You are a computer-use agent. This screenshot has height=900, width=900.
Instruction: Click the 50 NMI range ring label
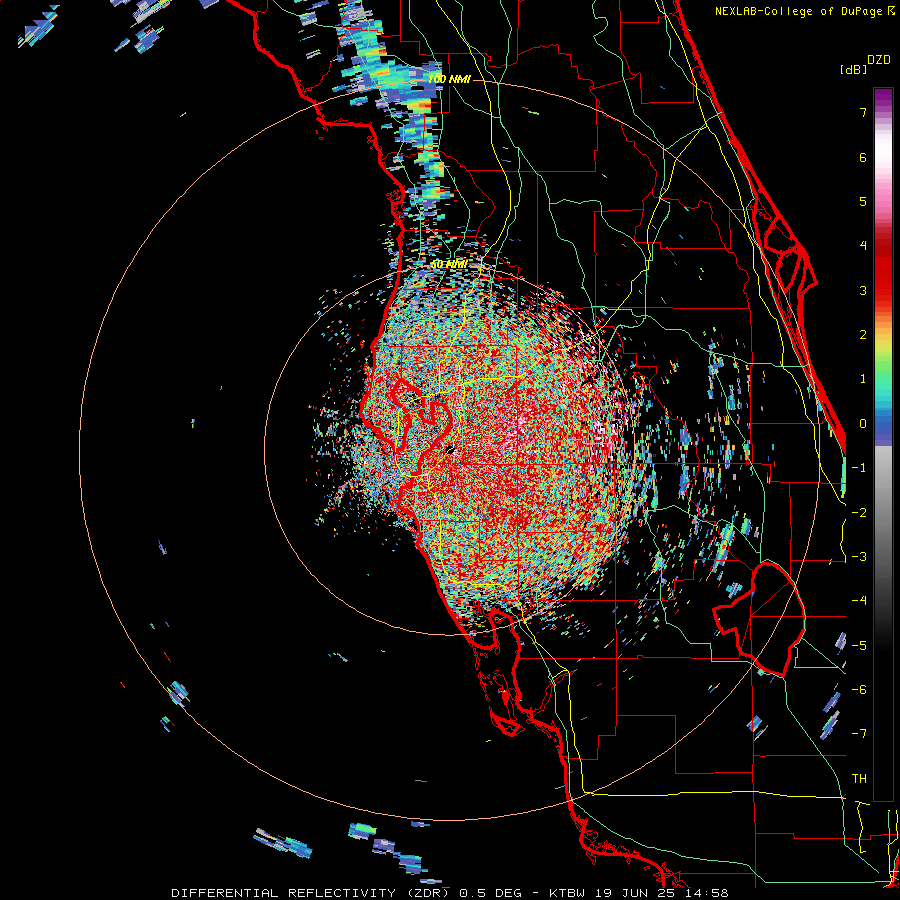click(449, 265)
